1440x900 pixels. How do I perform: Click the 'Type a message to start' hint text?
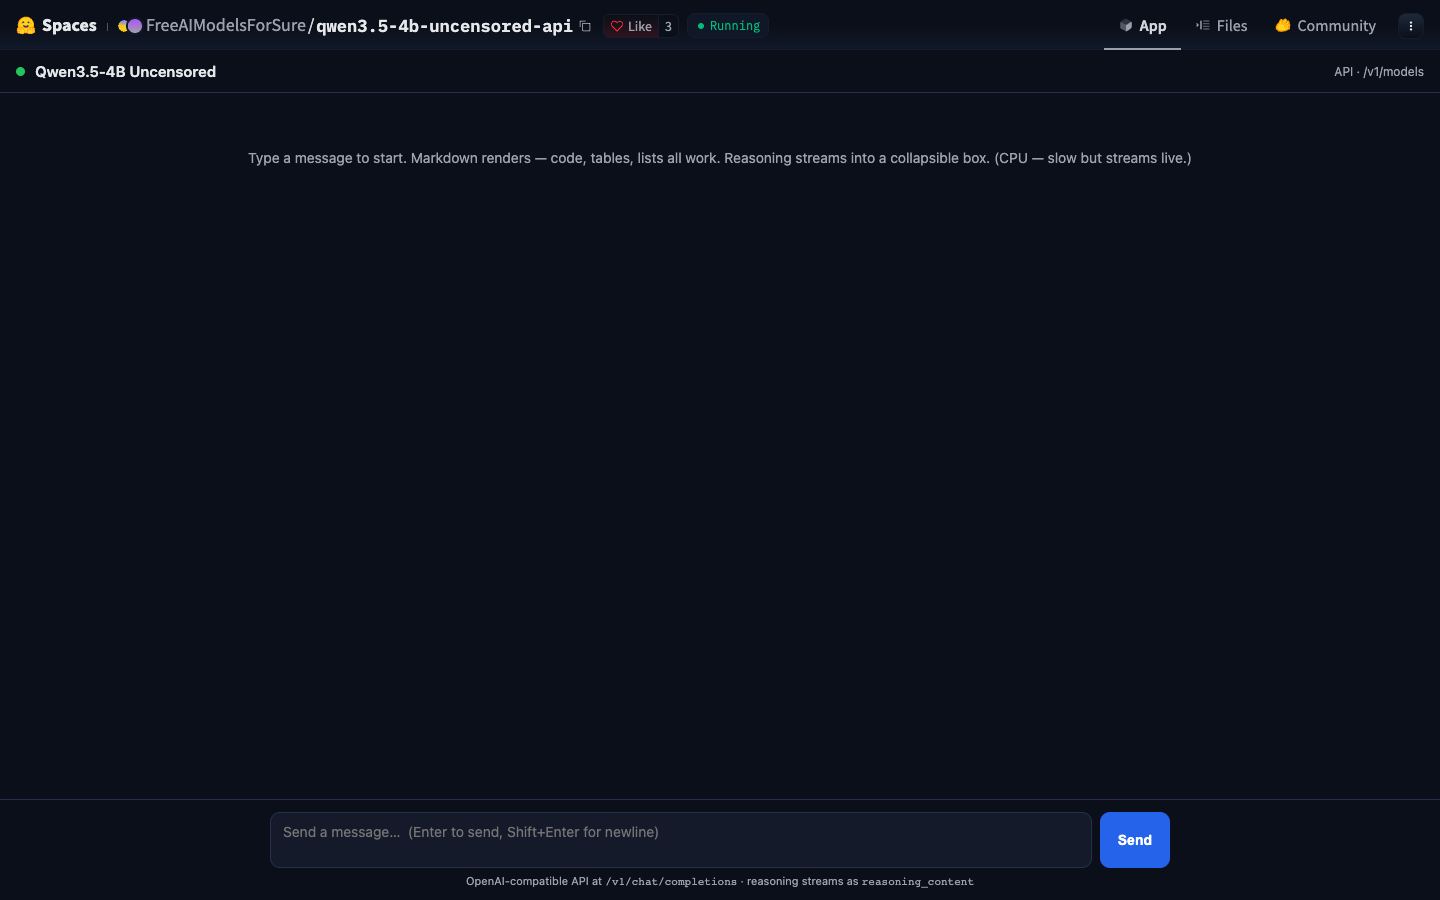720,158
